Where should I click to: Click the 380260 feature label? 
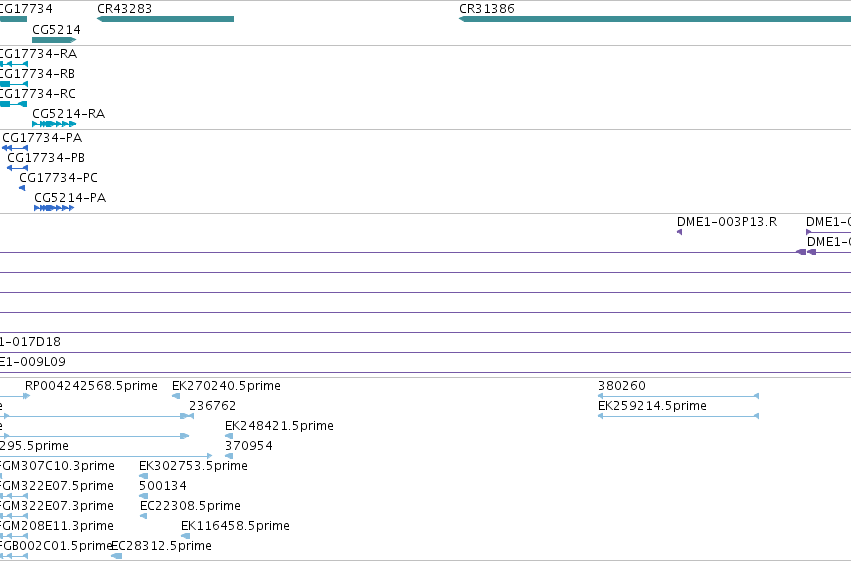(622, 386)
